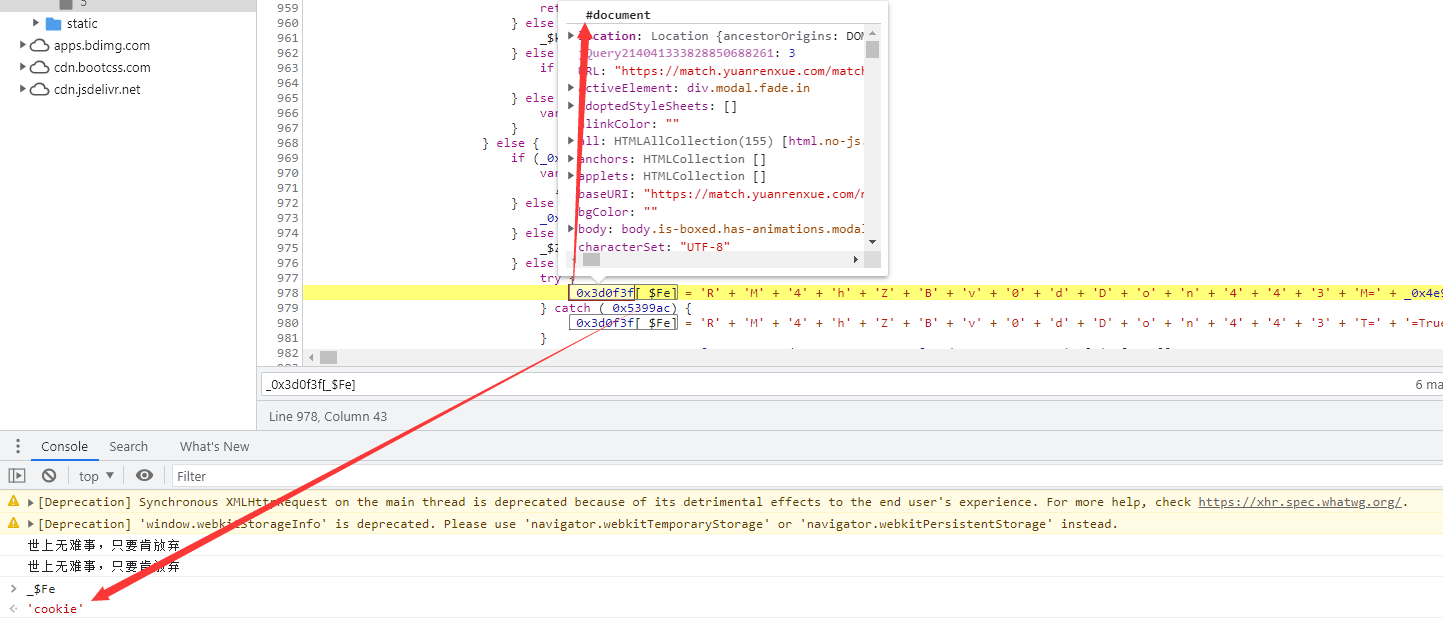Switch to the What's New tab

click(x=214, y=447)
